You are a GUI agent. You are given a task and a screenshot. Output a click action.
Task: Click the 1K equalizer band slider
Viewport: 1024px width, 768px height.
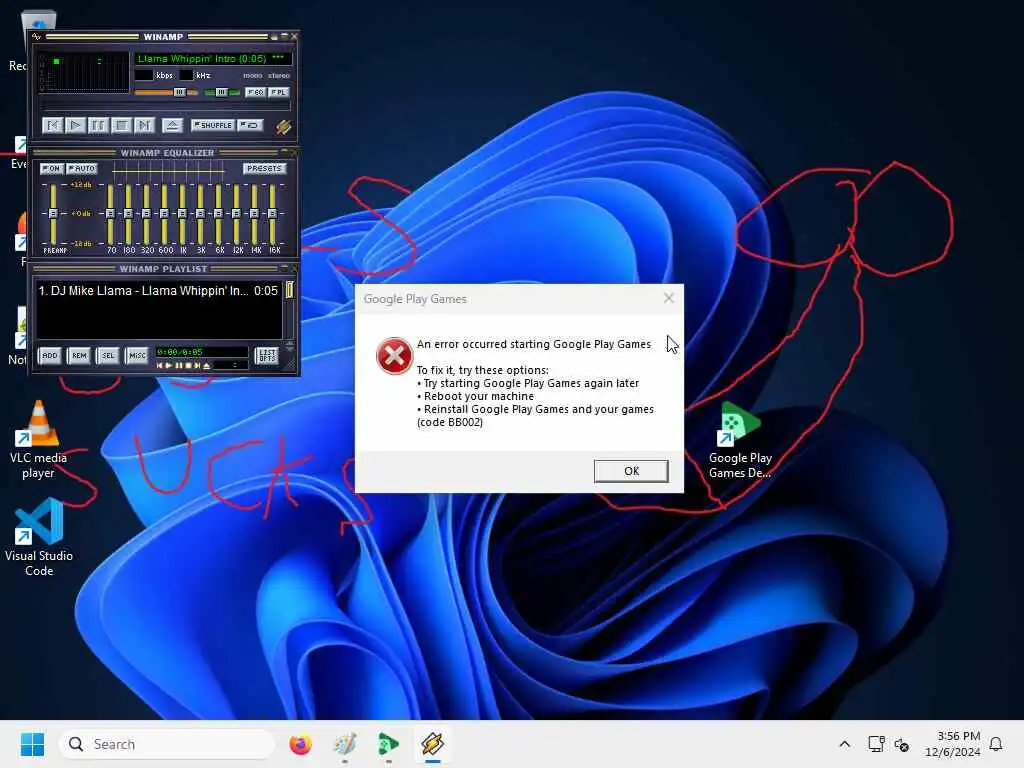tap(182, 214)
